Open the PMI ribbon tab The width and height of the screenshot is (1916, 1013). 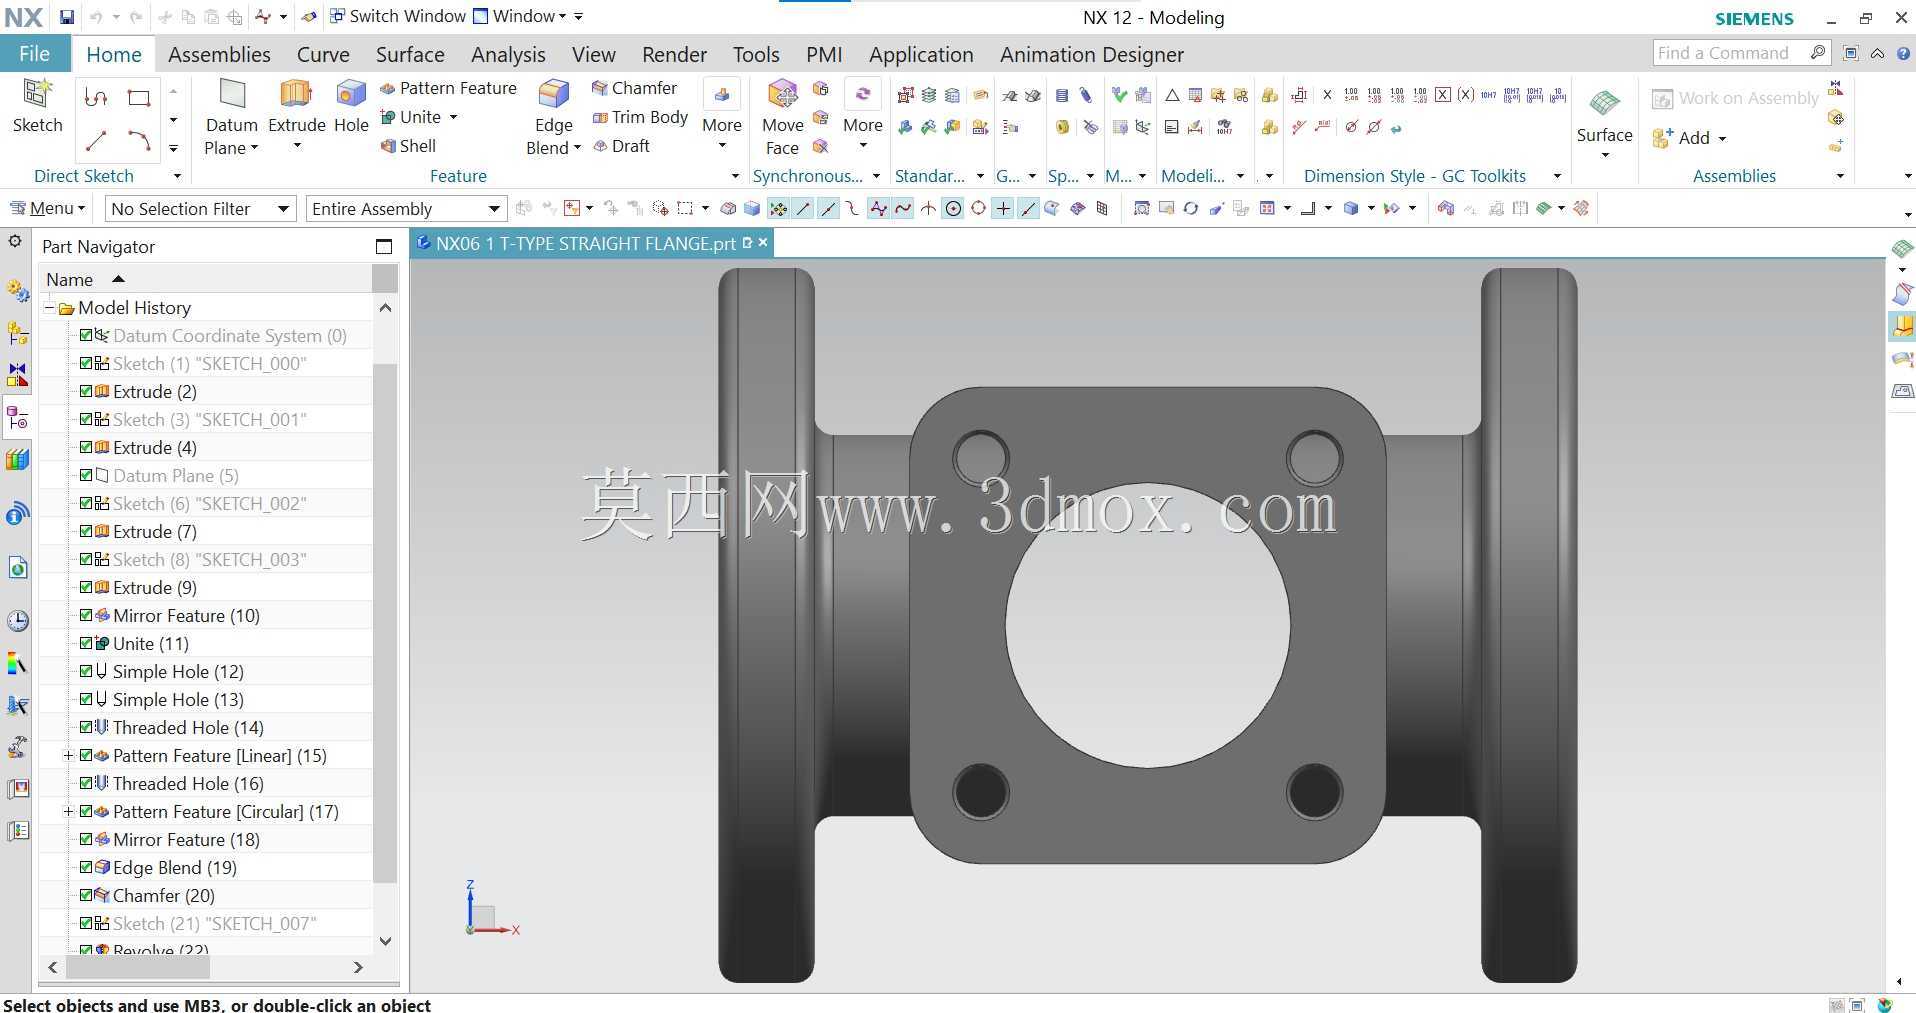coord(824,54)
